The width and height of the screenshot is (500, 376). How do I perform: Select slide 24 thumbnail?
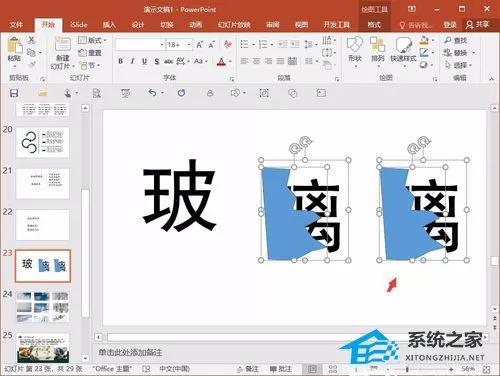click(43, 306)
